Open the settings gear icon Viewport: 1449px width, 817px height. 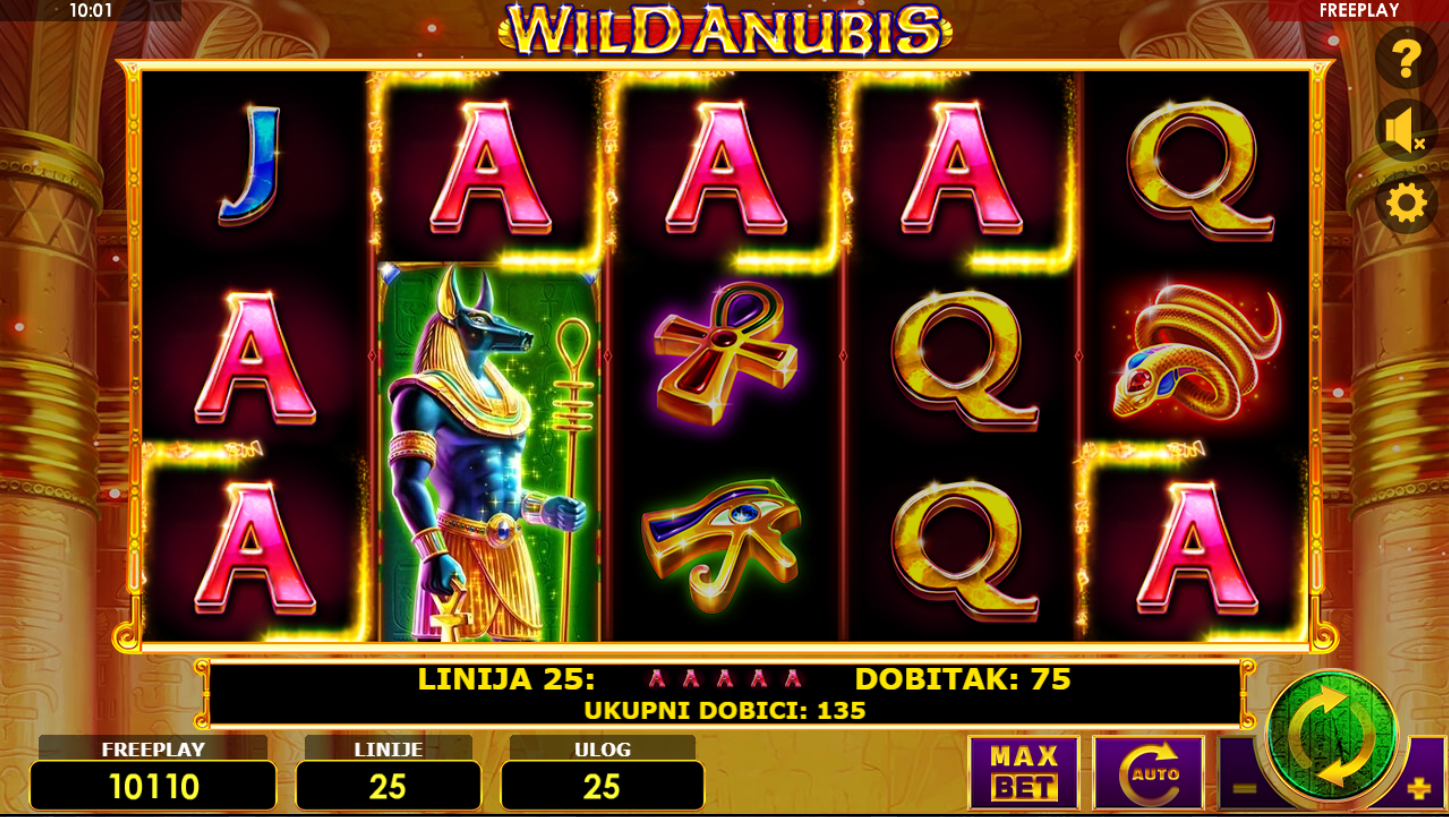click(1406, 204)
